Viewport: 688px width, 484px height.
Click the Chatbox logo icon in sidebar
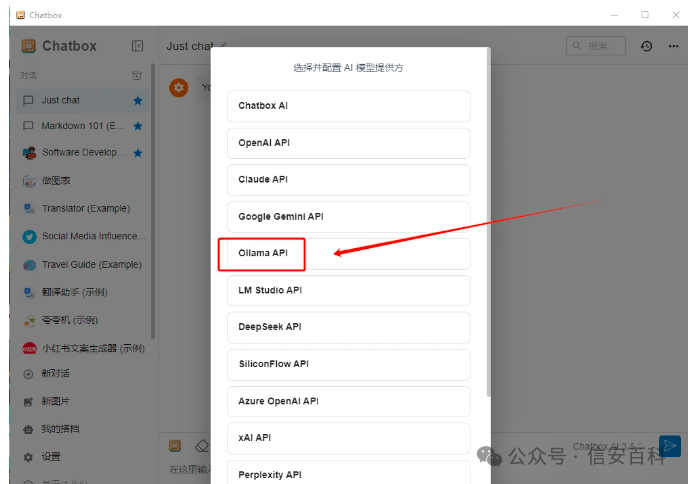coord(29,46)
